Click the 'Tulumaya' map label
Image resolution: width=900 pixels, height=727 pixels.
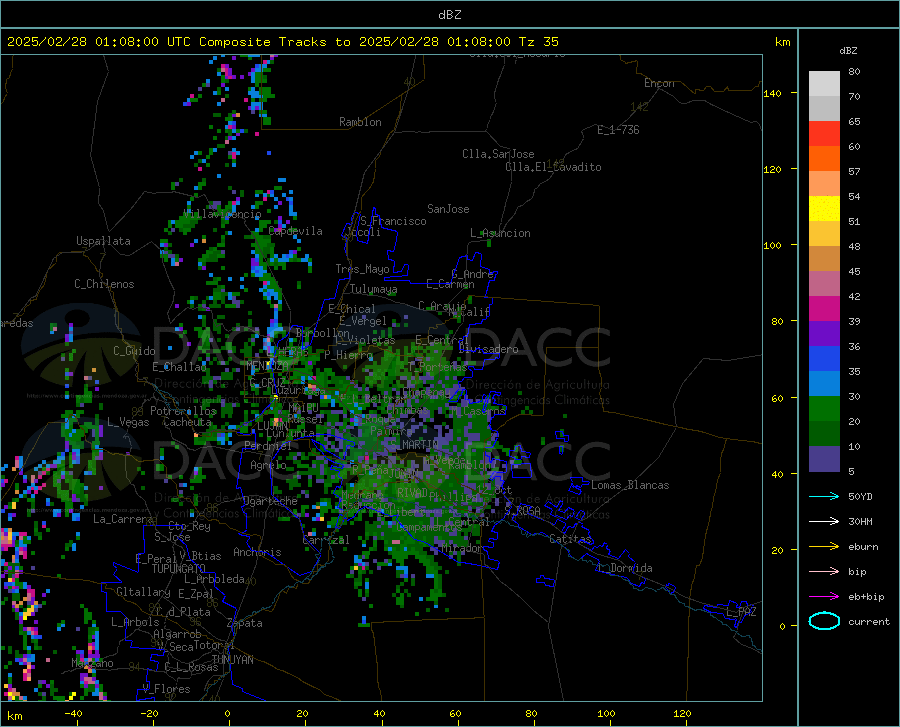(x=373, y=289)
